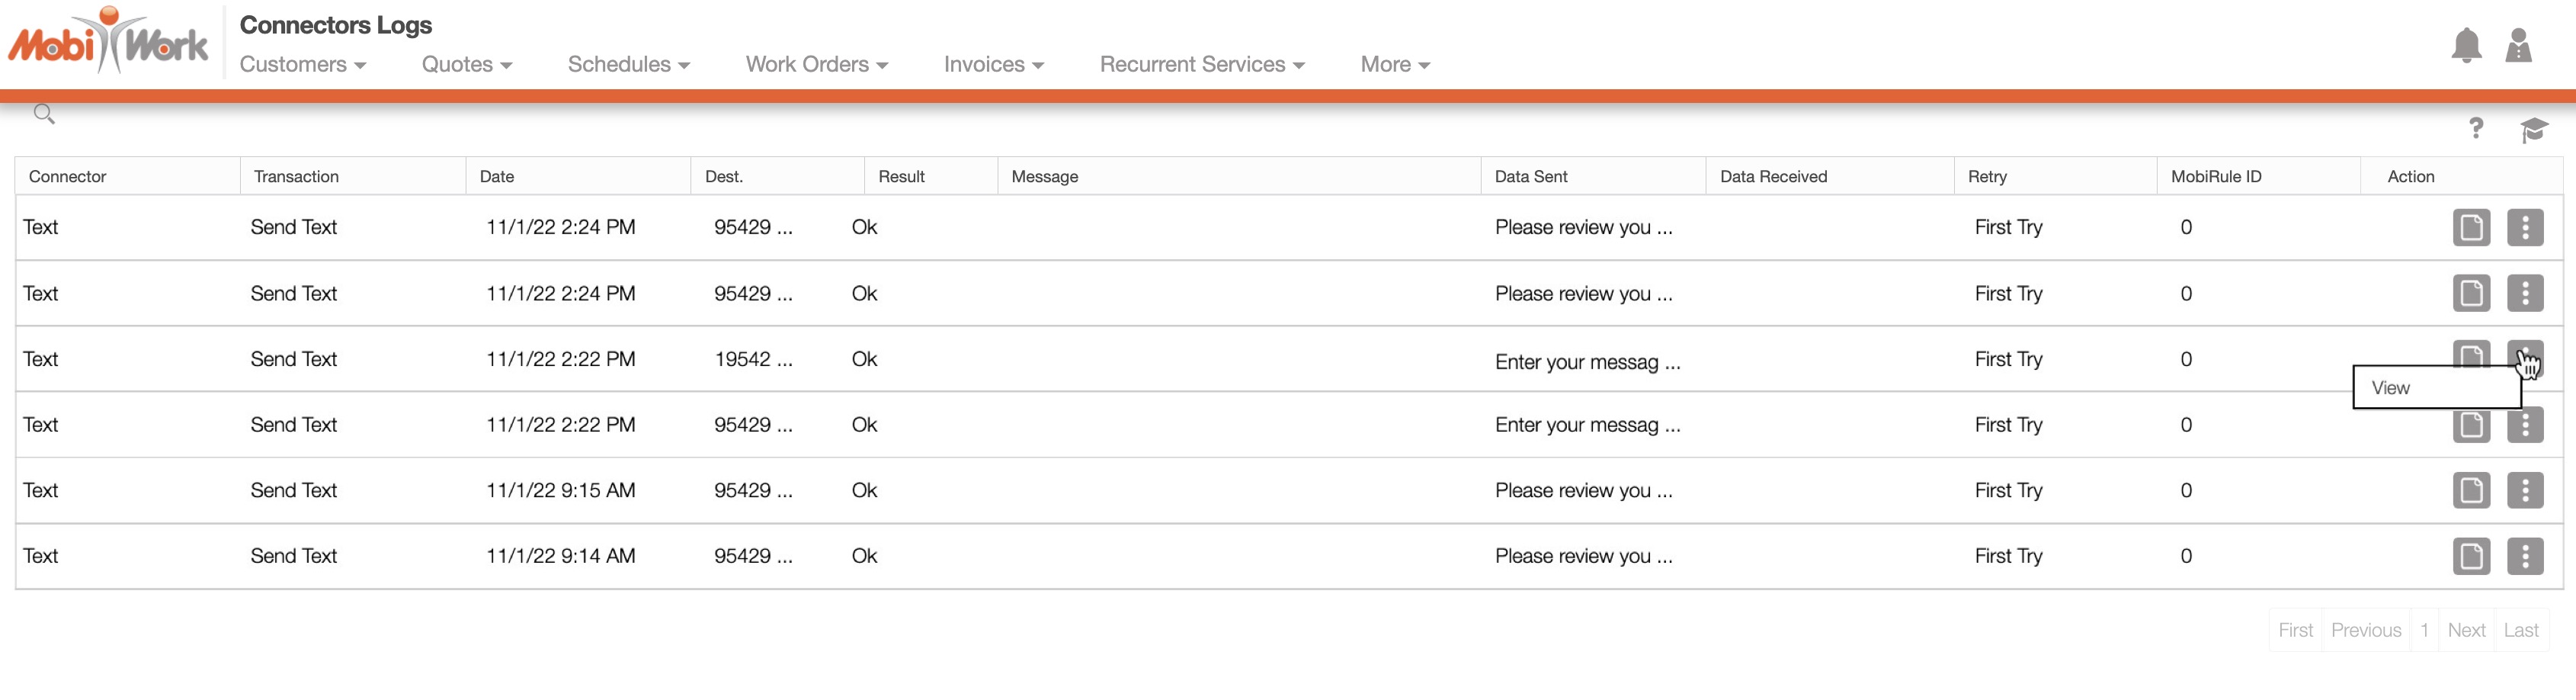
Task: Click the graduation cap training icon
Action: (x=2533, y=129)
